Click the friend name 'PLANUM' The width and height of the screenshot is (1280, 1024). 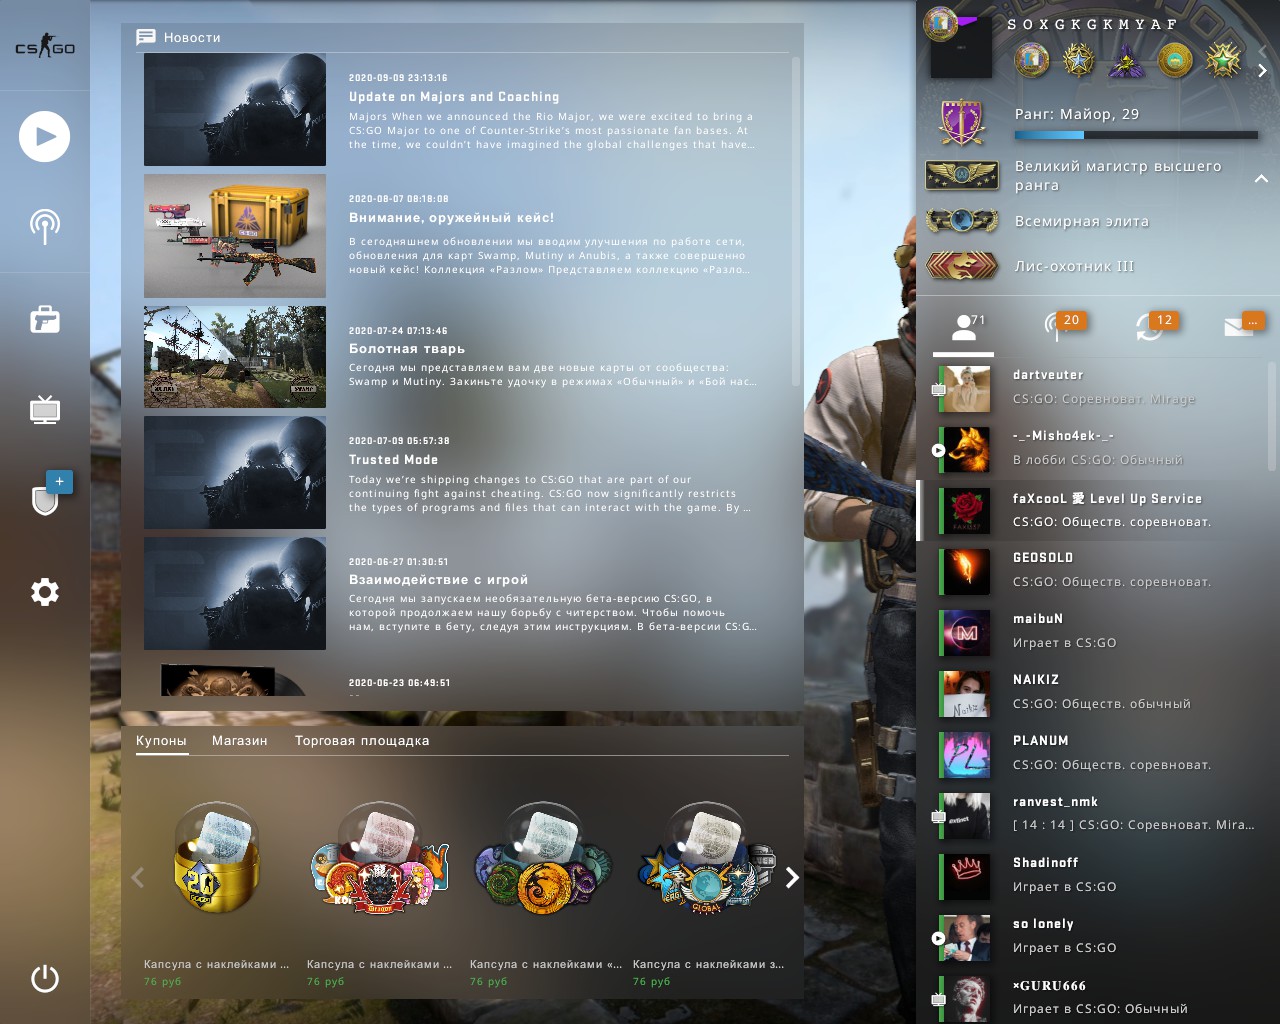1041,741
